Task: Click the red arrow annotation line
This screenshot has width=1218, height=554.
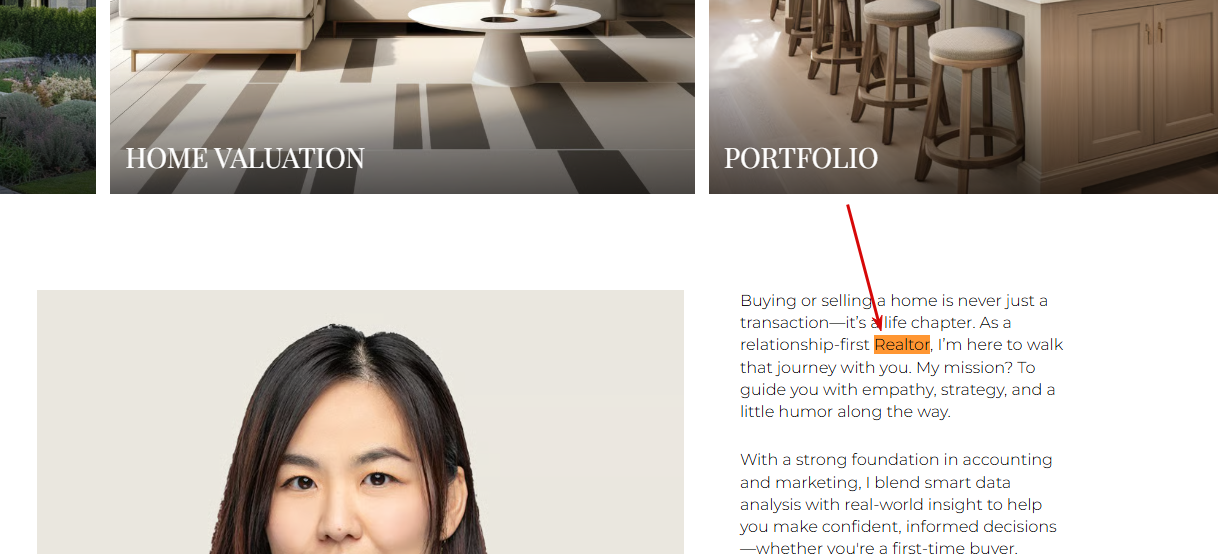Action: (863, 266)
